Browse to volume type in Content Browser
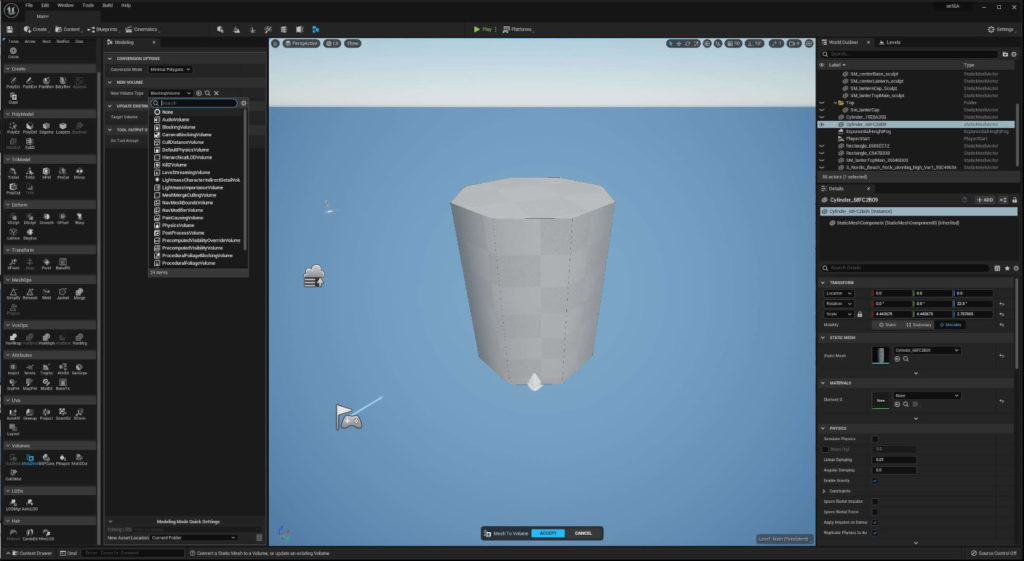Image resolution: width=1024 pixels, height=561 pixels. point(208,93)
